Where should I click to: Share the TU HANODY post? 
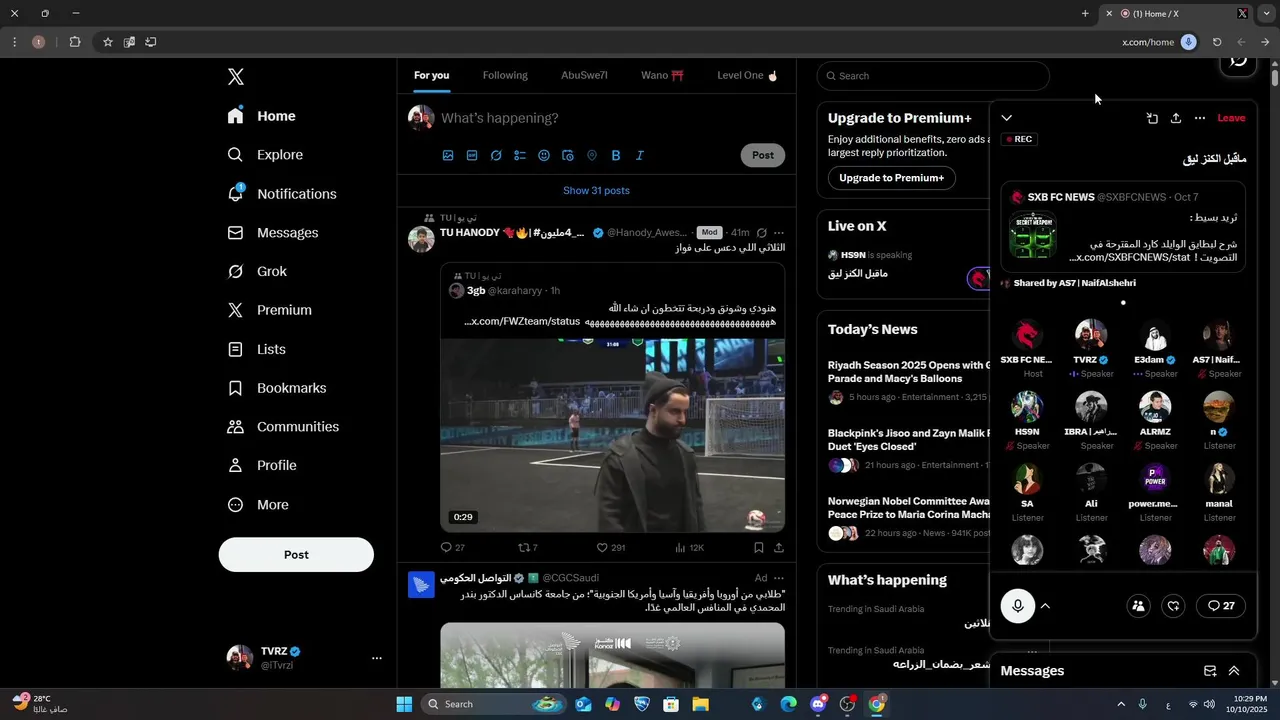779,548
